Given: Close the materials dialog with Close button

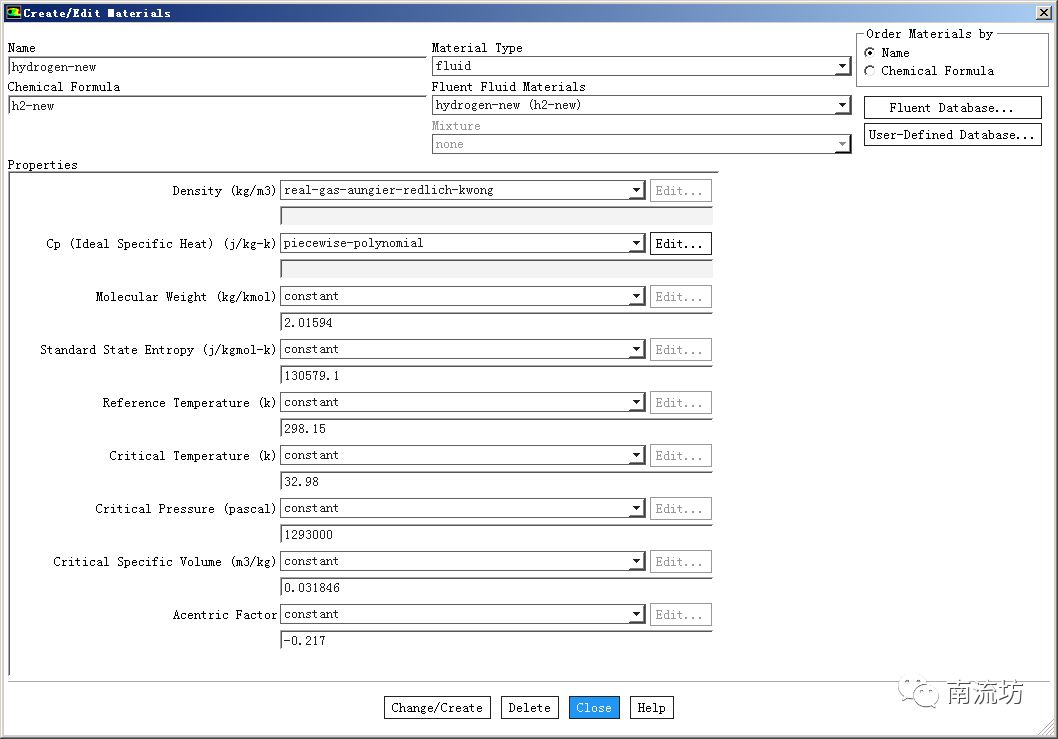Looking at the screenshot, I should pyautogui.click(x=594, y=708).
